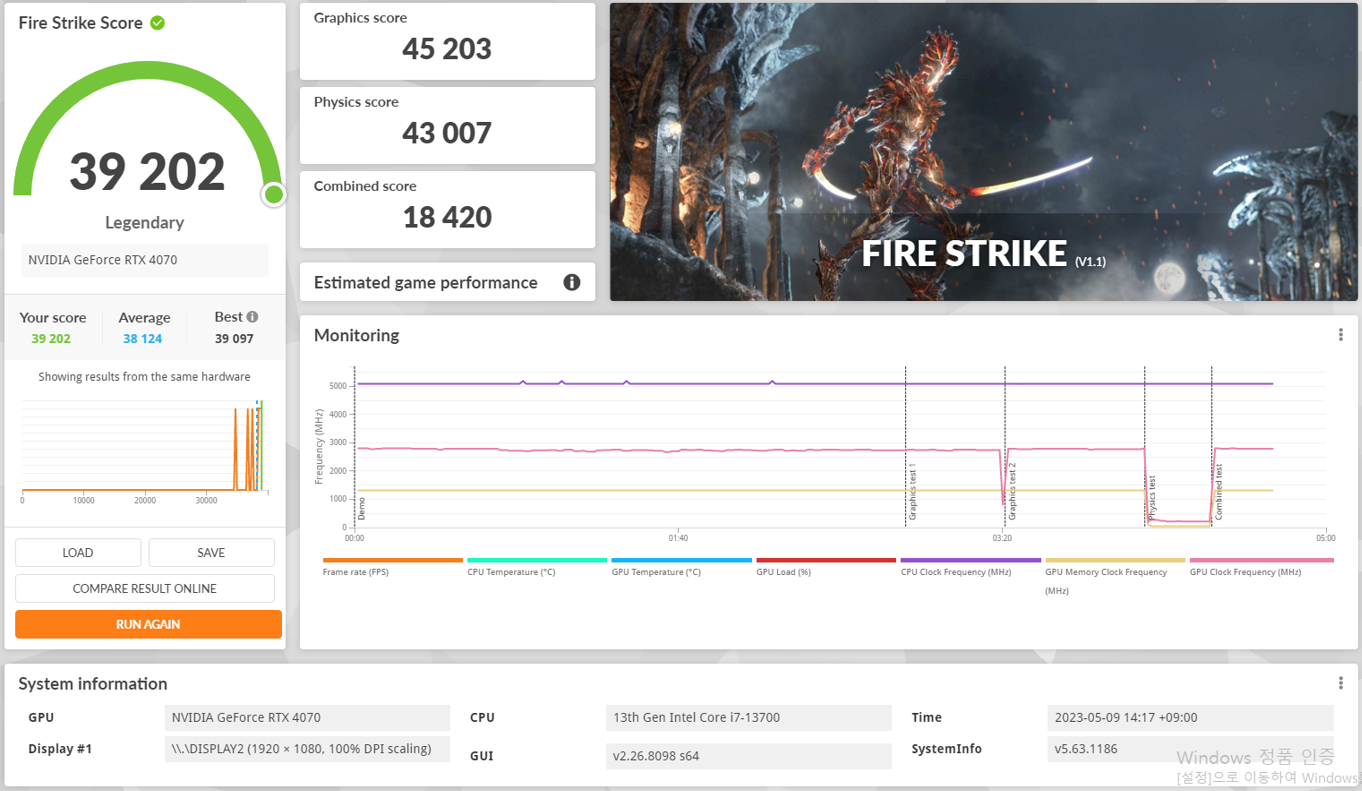This screenshot has height=791, width=1362.
Task: Toggle the Frame rate (FPS) legend swatch
Action: (x=393, y=560)
